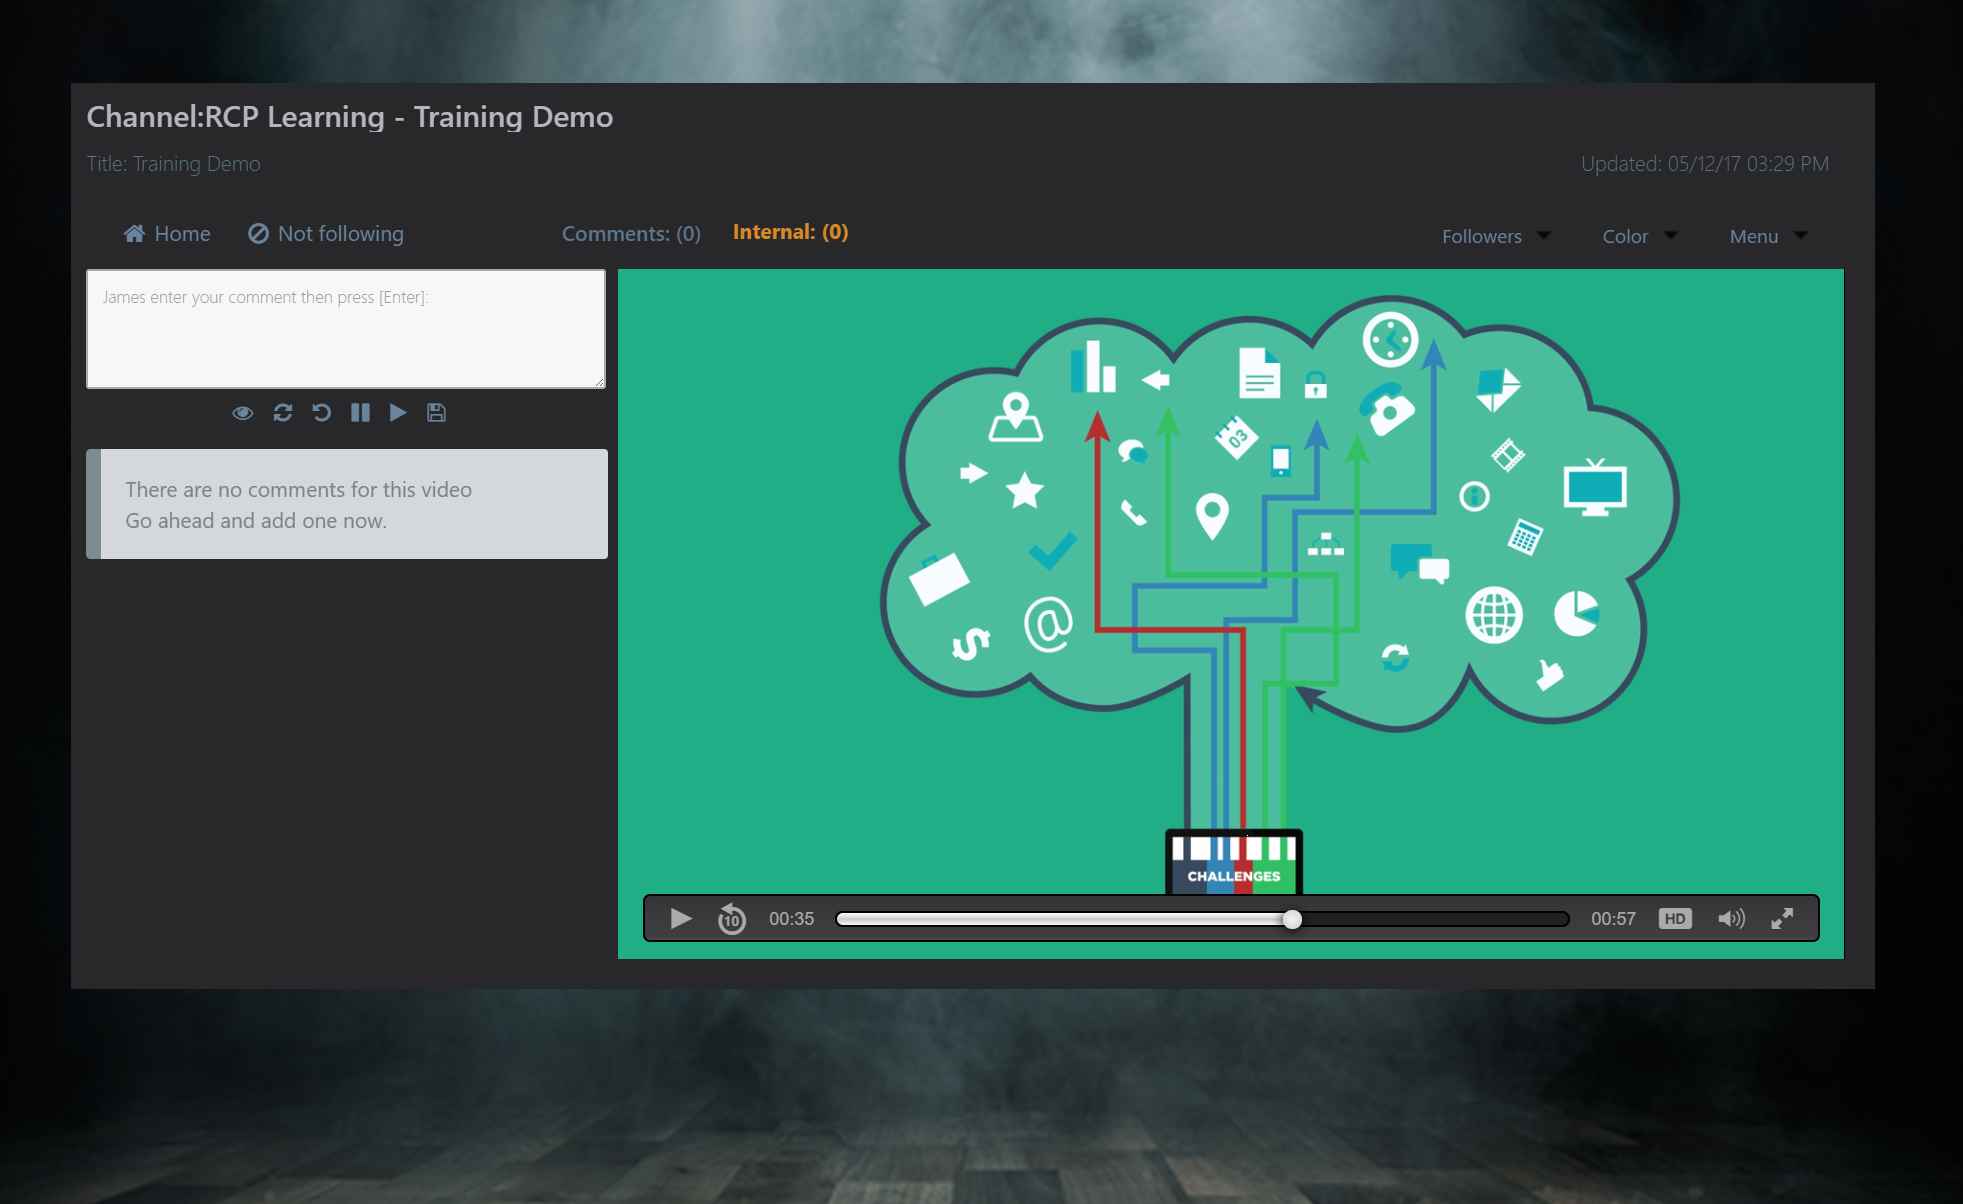Switch to the Comments: (0) tab
Image resolution: width=1963 pixels, height=1204 pixels.
[631, 233]
